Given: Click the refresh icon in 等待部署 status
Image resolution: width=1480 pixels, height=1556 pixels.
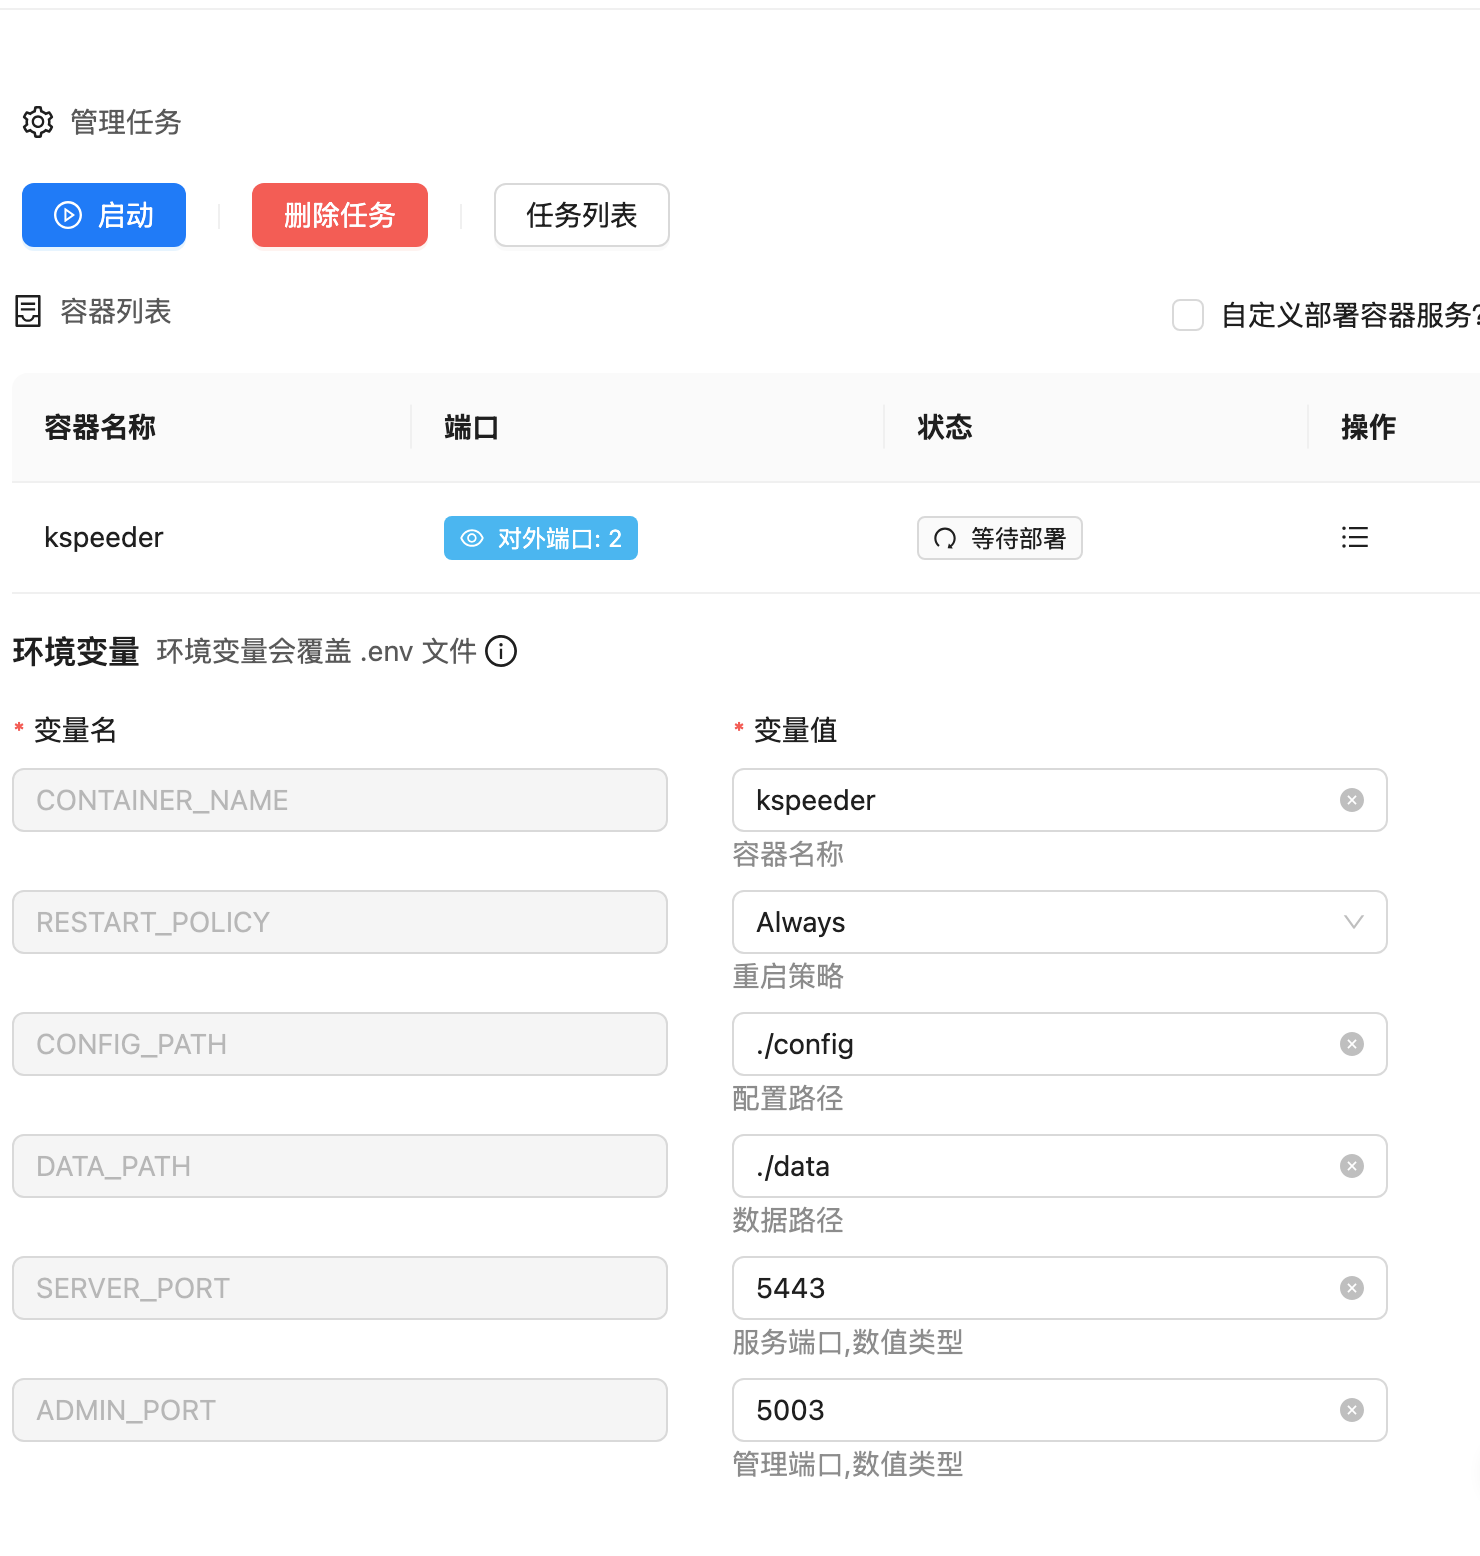Looking at the screenshot, I should coord(945,538).
